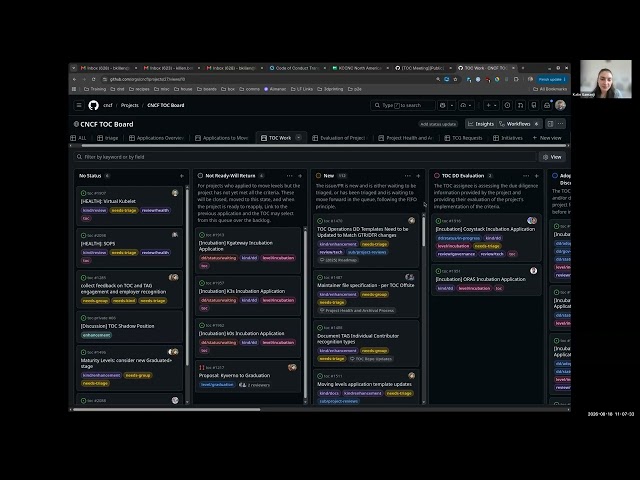The width and height of the screenshot is (640, 480).
Task: Switch to the triage view tab
Action: coord(108,138)
